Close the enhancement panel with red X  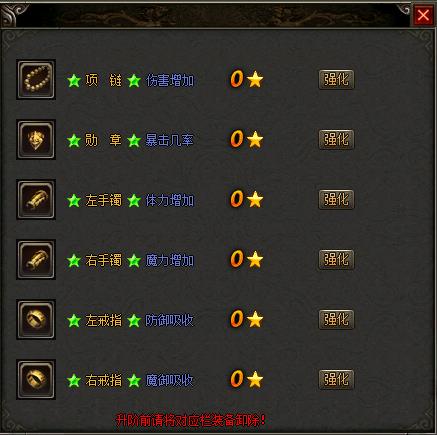pyautogui.click(x=423, y=15)
